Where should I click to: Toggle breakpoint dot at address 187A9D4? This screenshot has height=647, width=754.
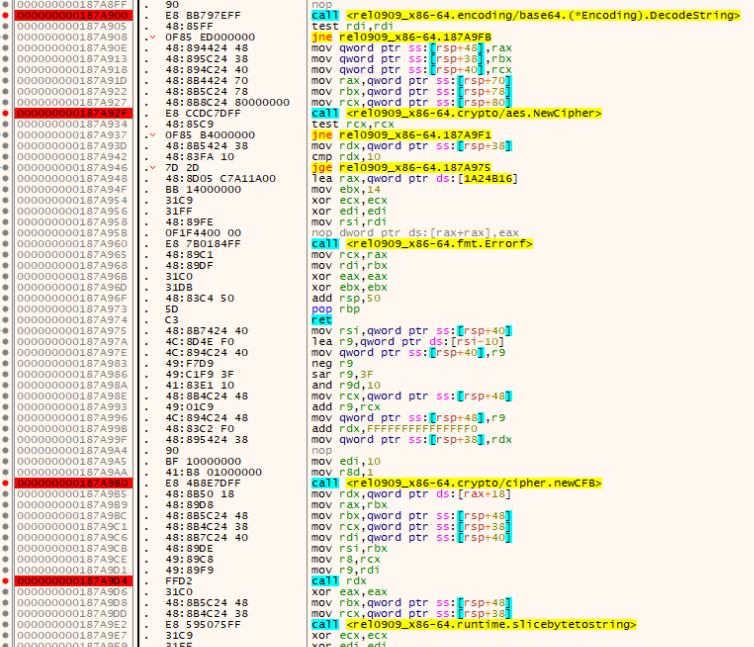[x=5, y=581]
